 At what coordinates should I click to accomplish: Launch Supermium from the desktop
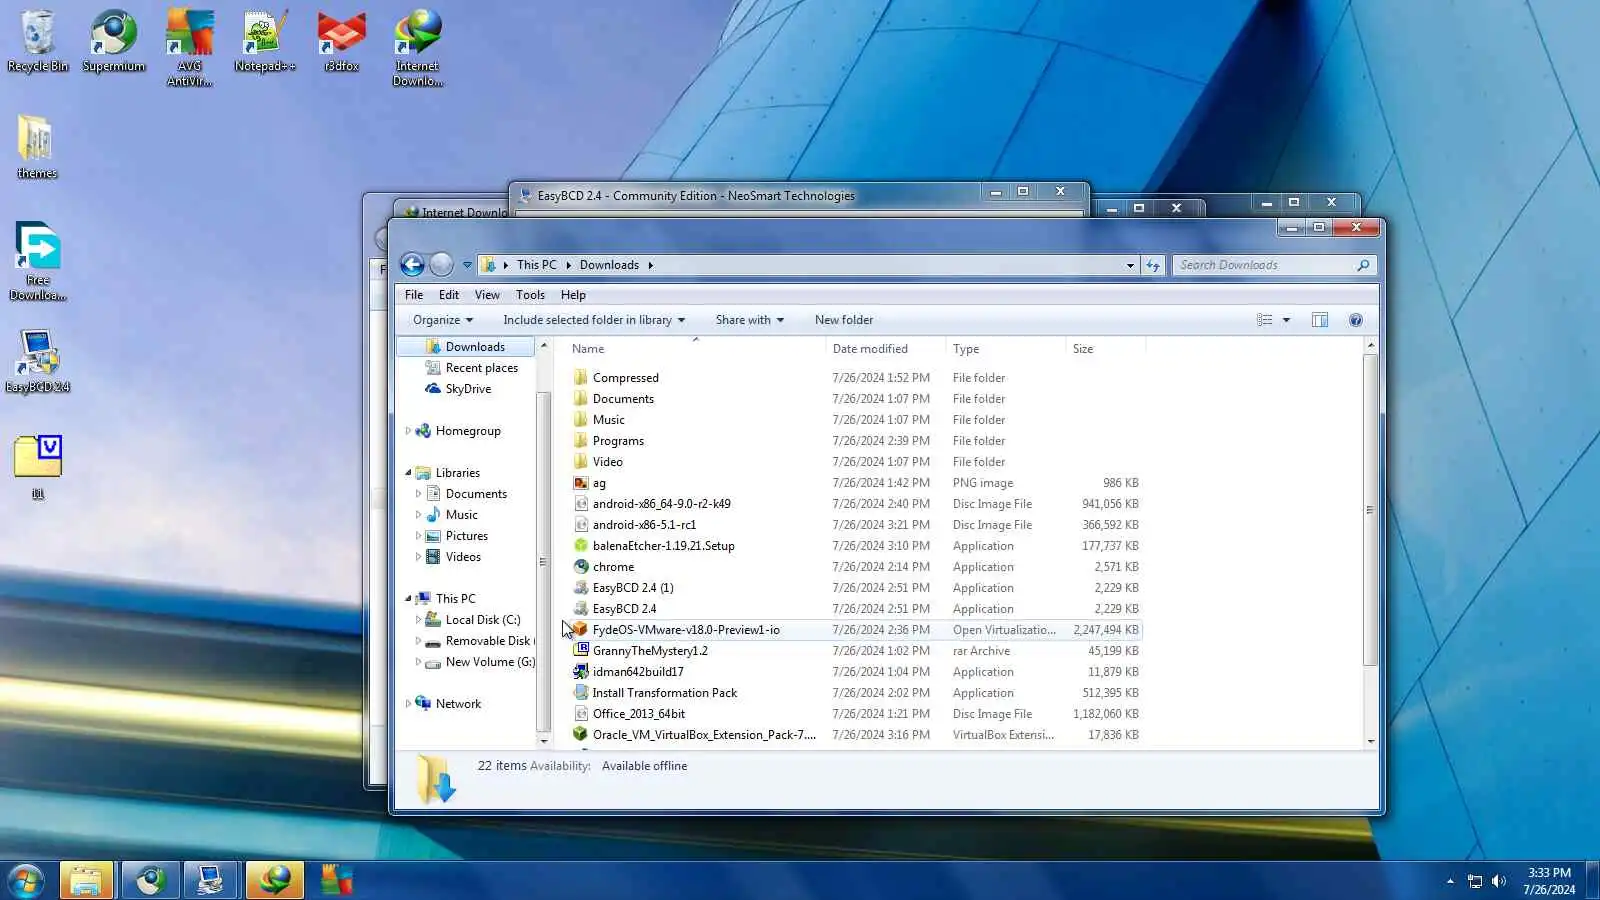pyautogui.click(x=114, y=40)
